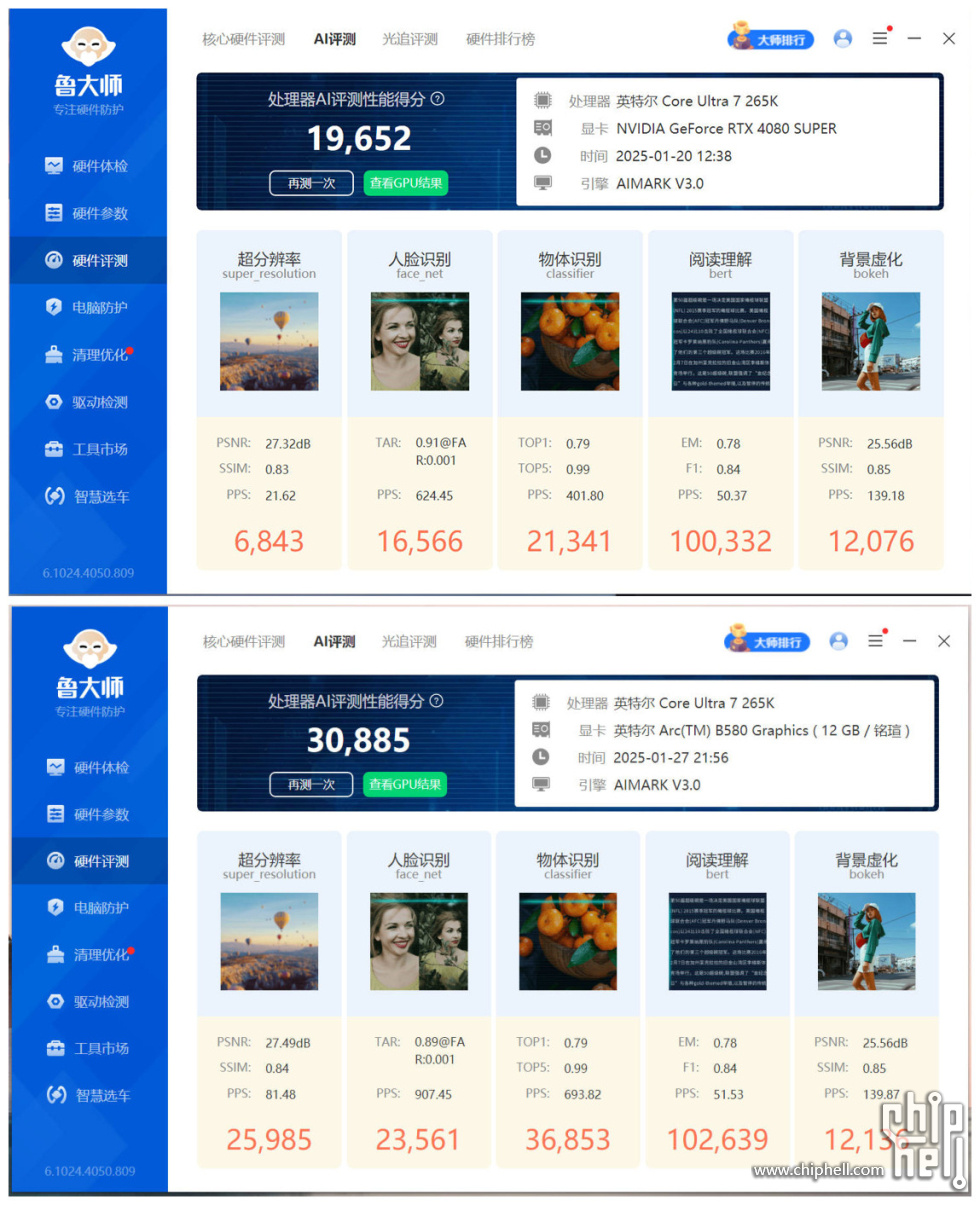Screen dimensions: 980x1205
Task: Open 电脑防护 in the bottom window sidebar
Action: point(89,907)
